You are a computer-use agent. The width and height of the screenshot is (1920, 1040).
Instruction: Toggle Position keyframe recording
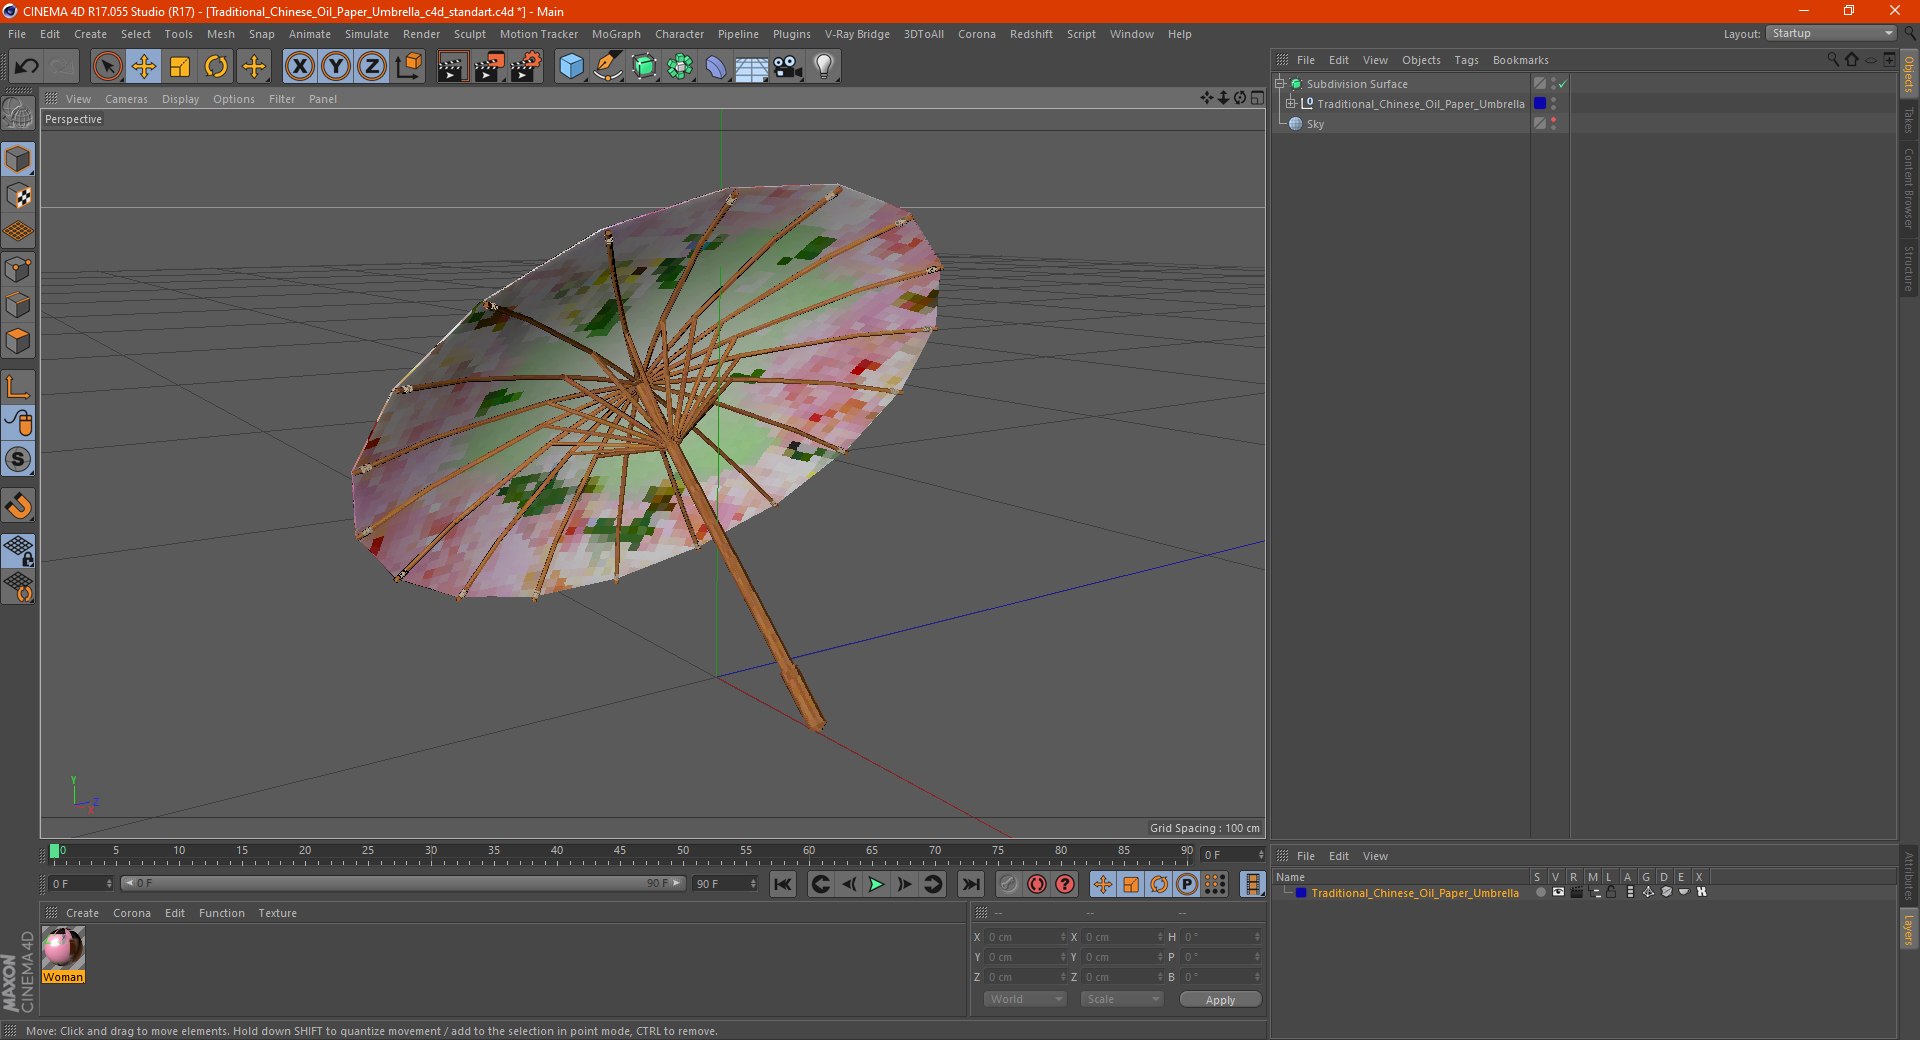point(1102,884)
